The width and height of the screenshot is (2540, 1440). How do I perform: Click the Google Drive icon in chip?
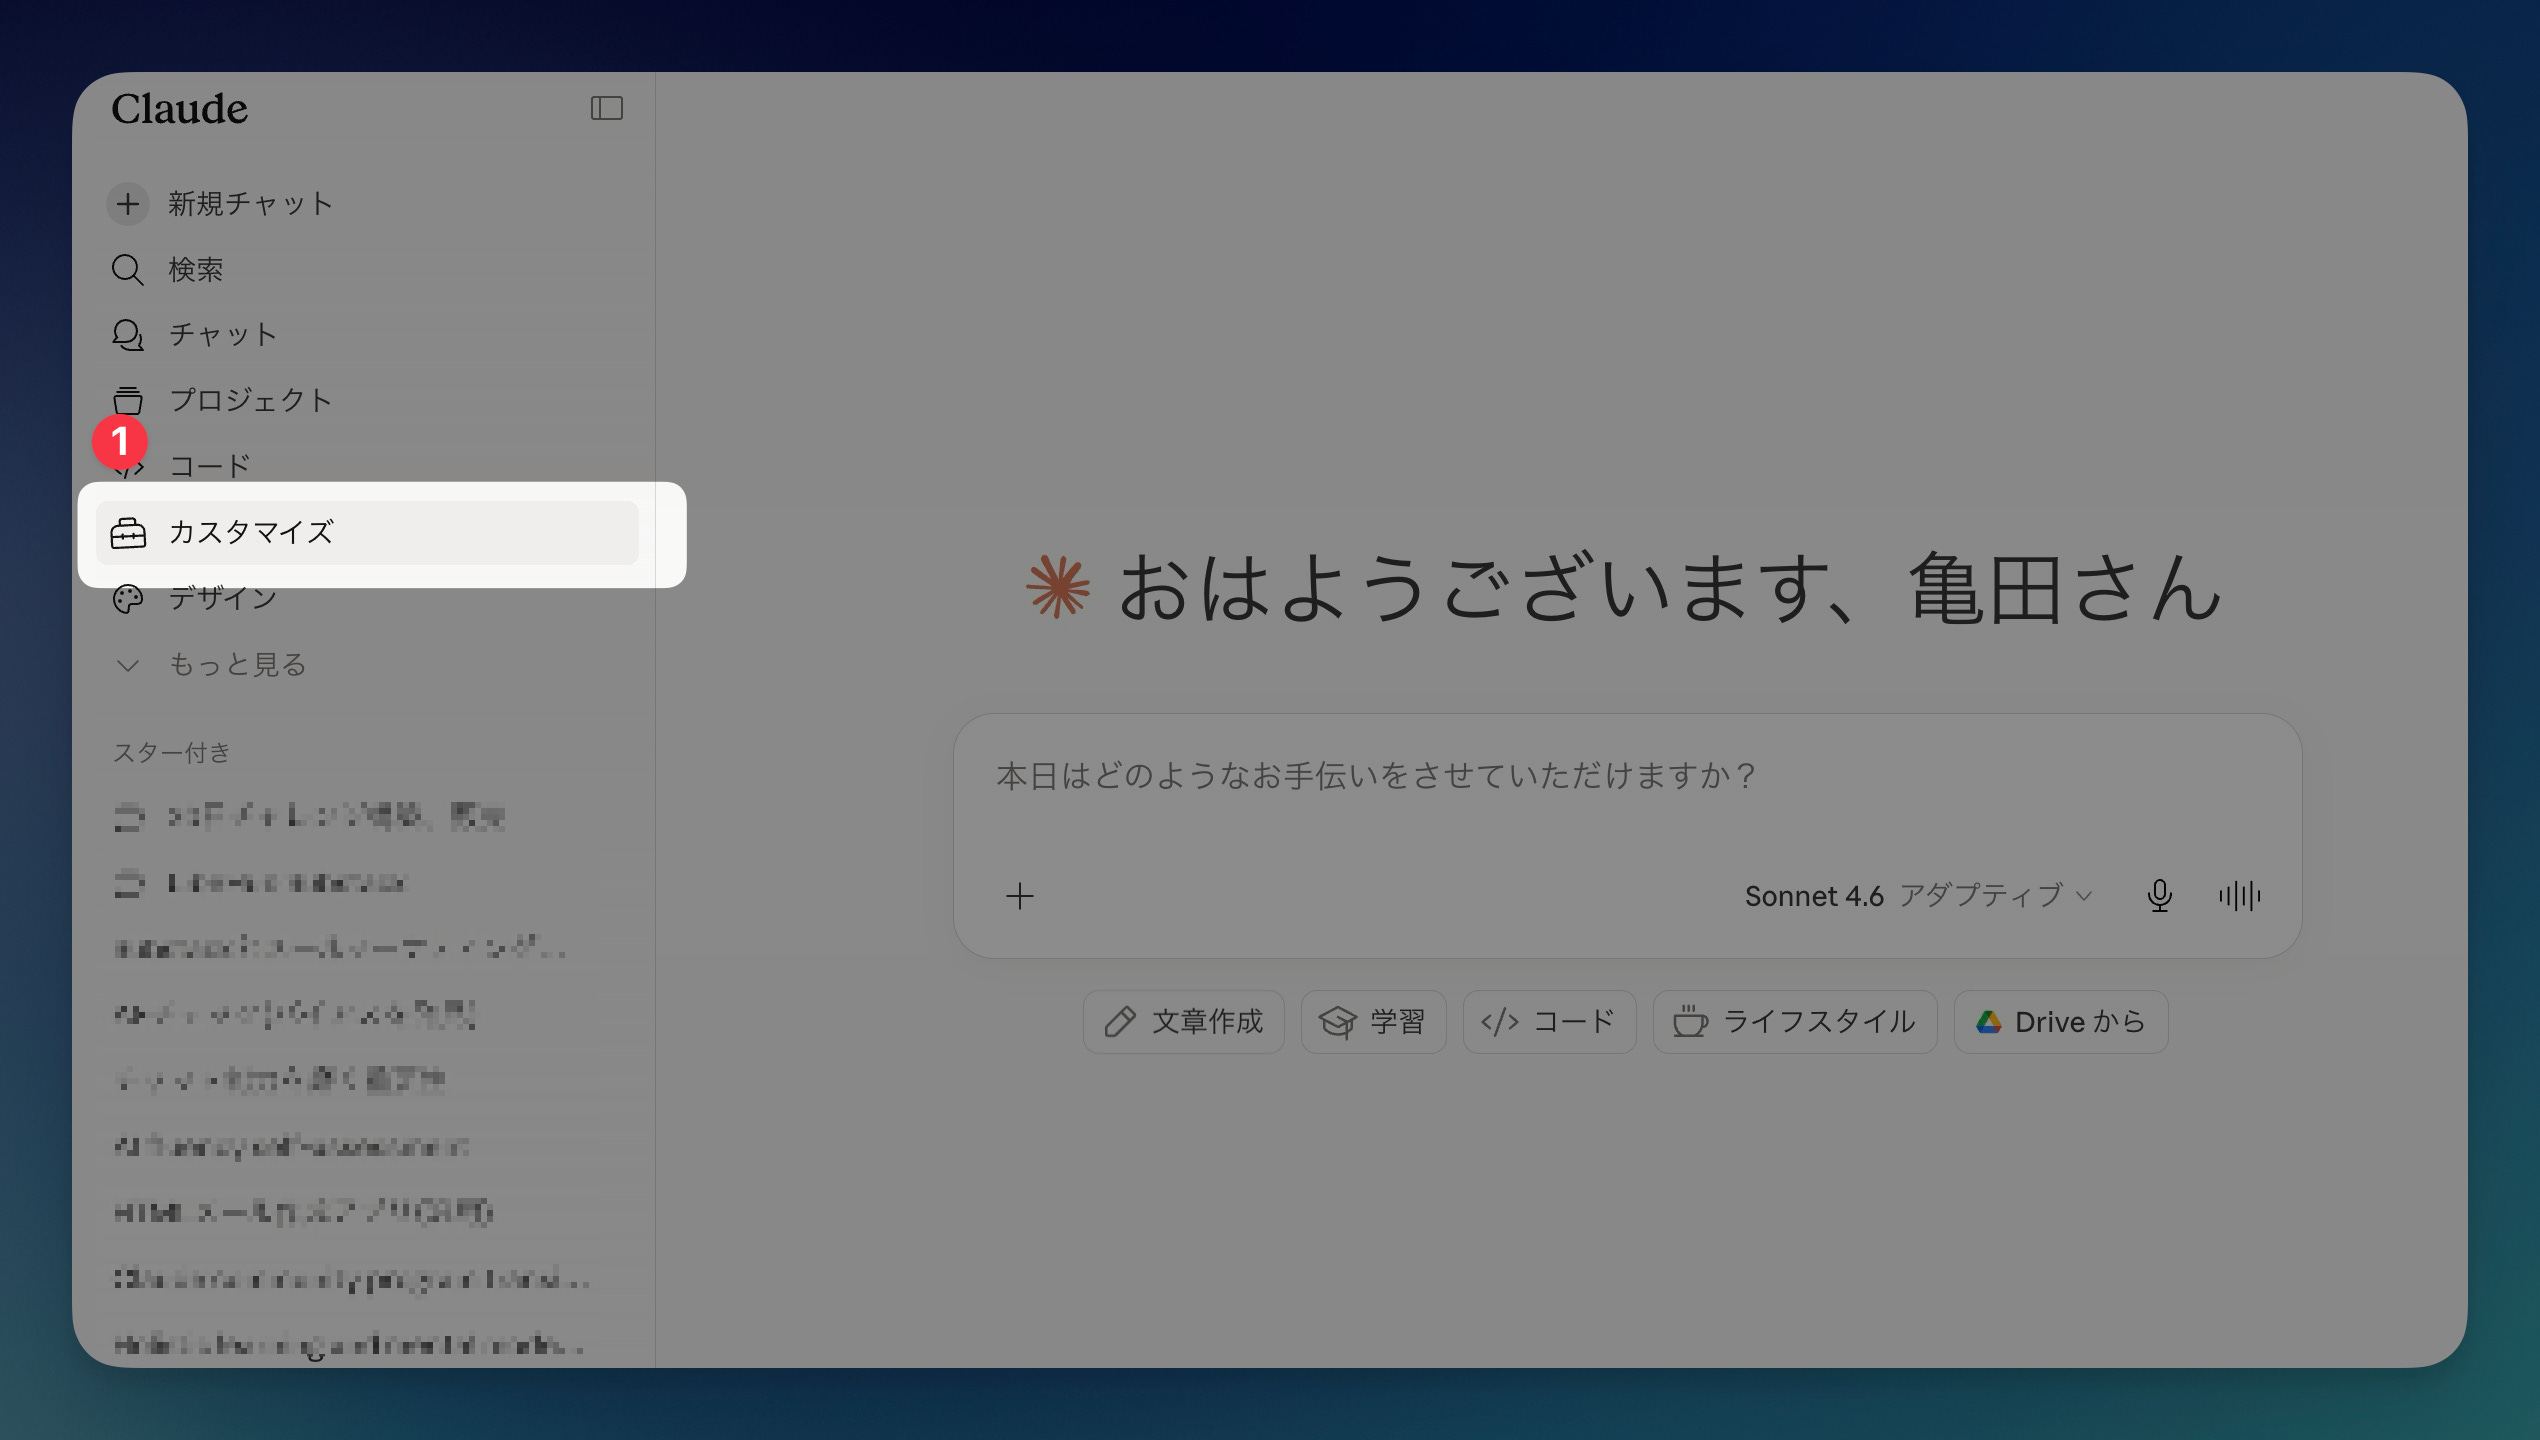(x=1989, y=1022)
